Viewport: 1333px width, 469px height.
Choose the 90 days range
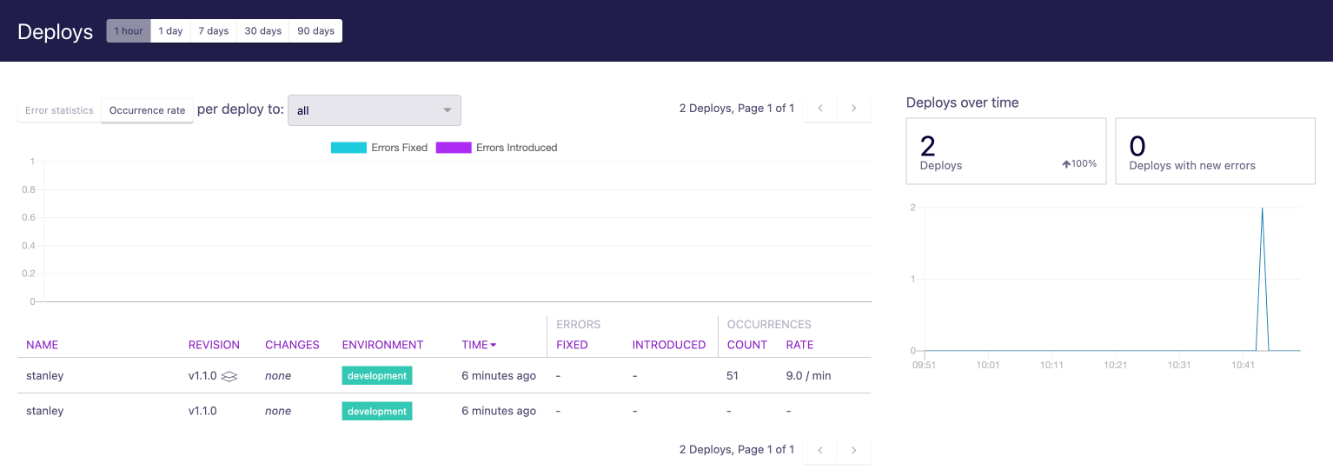(x=316, y=31)
